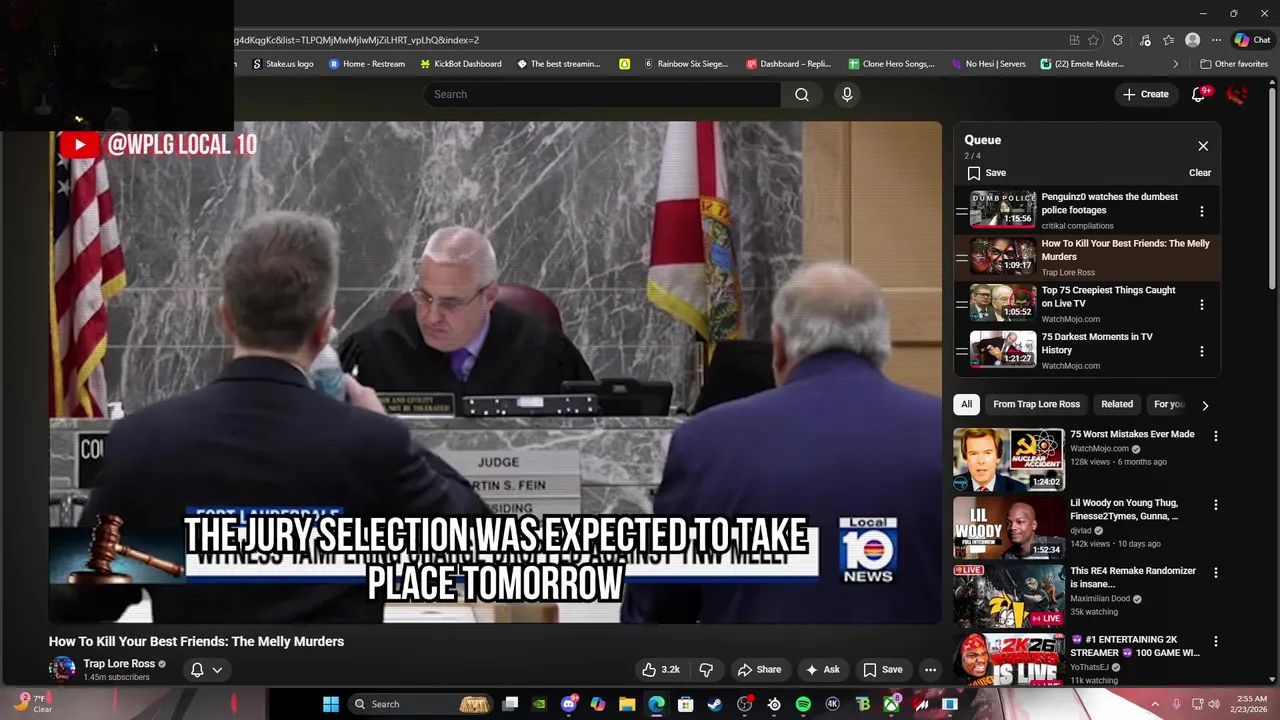Open options for Lil Woody on Young Thug video
Screen dimensions: 1280x720
(x=1216, y=505)
